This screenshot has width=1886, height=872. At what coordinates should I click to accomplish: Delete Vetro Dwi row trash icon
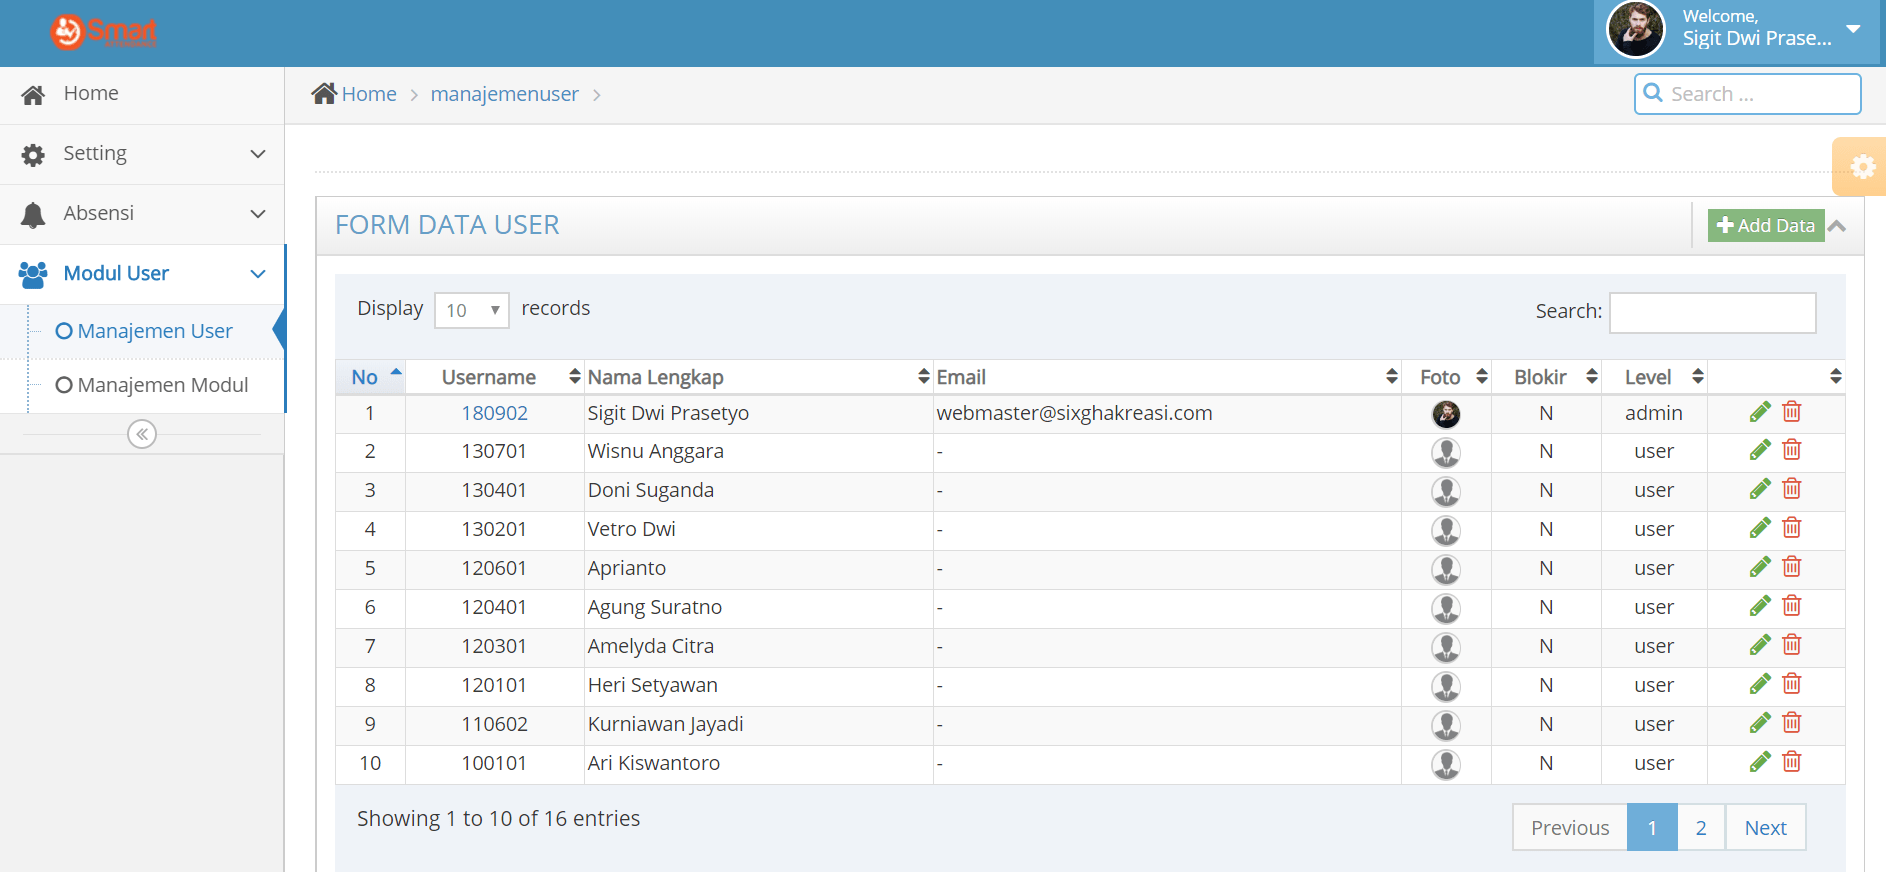click(1792, 529)
